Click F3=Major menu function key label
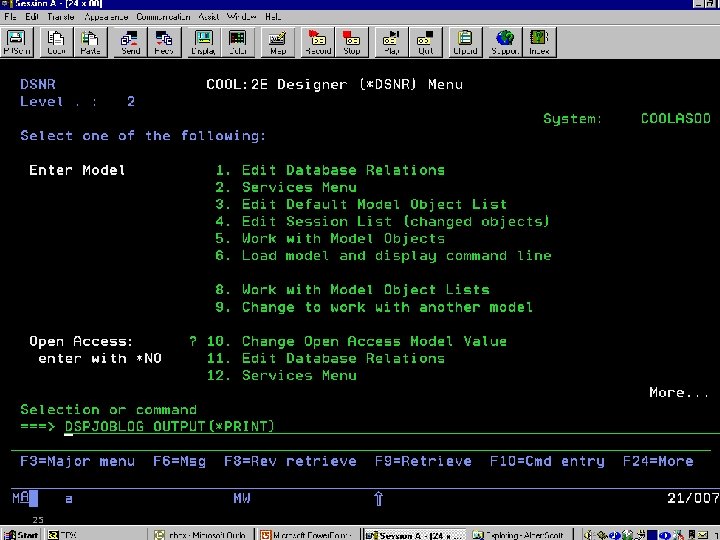Image resolution: width=720 pixels, height=540 pixels. pyautogui.click(x=77, y=461)
